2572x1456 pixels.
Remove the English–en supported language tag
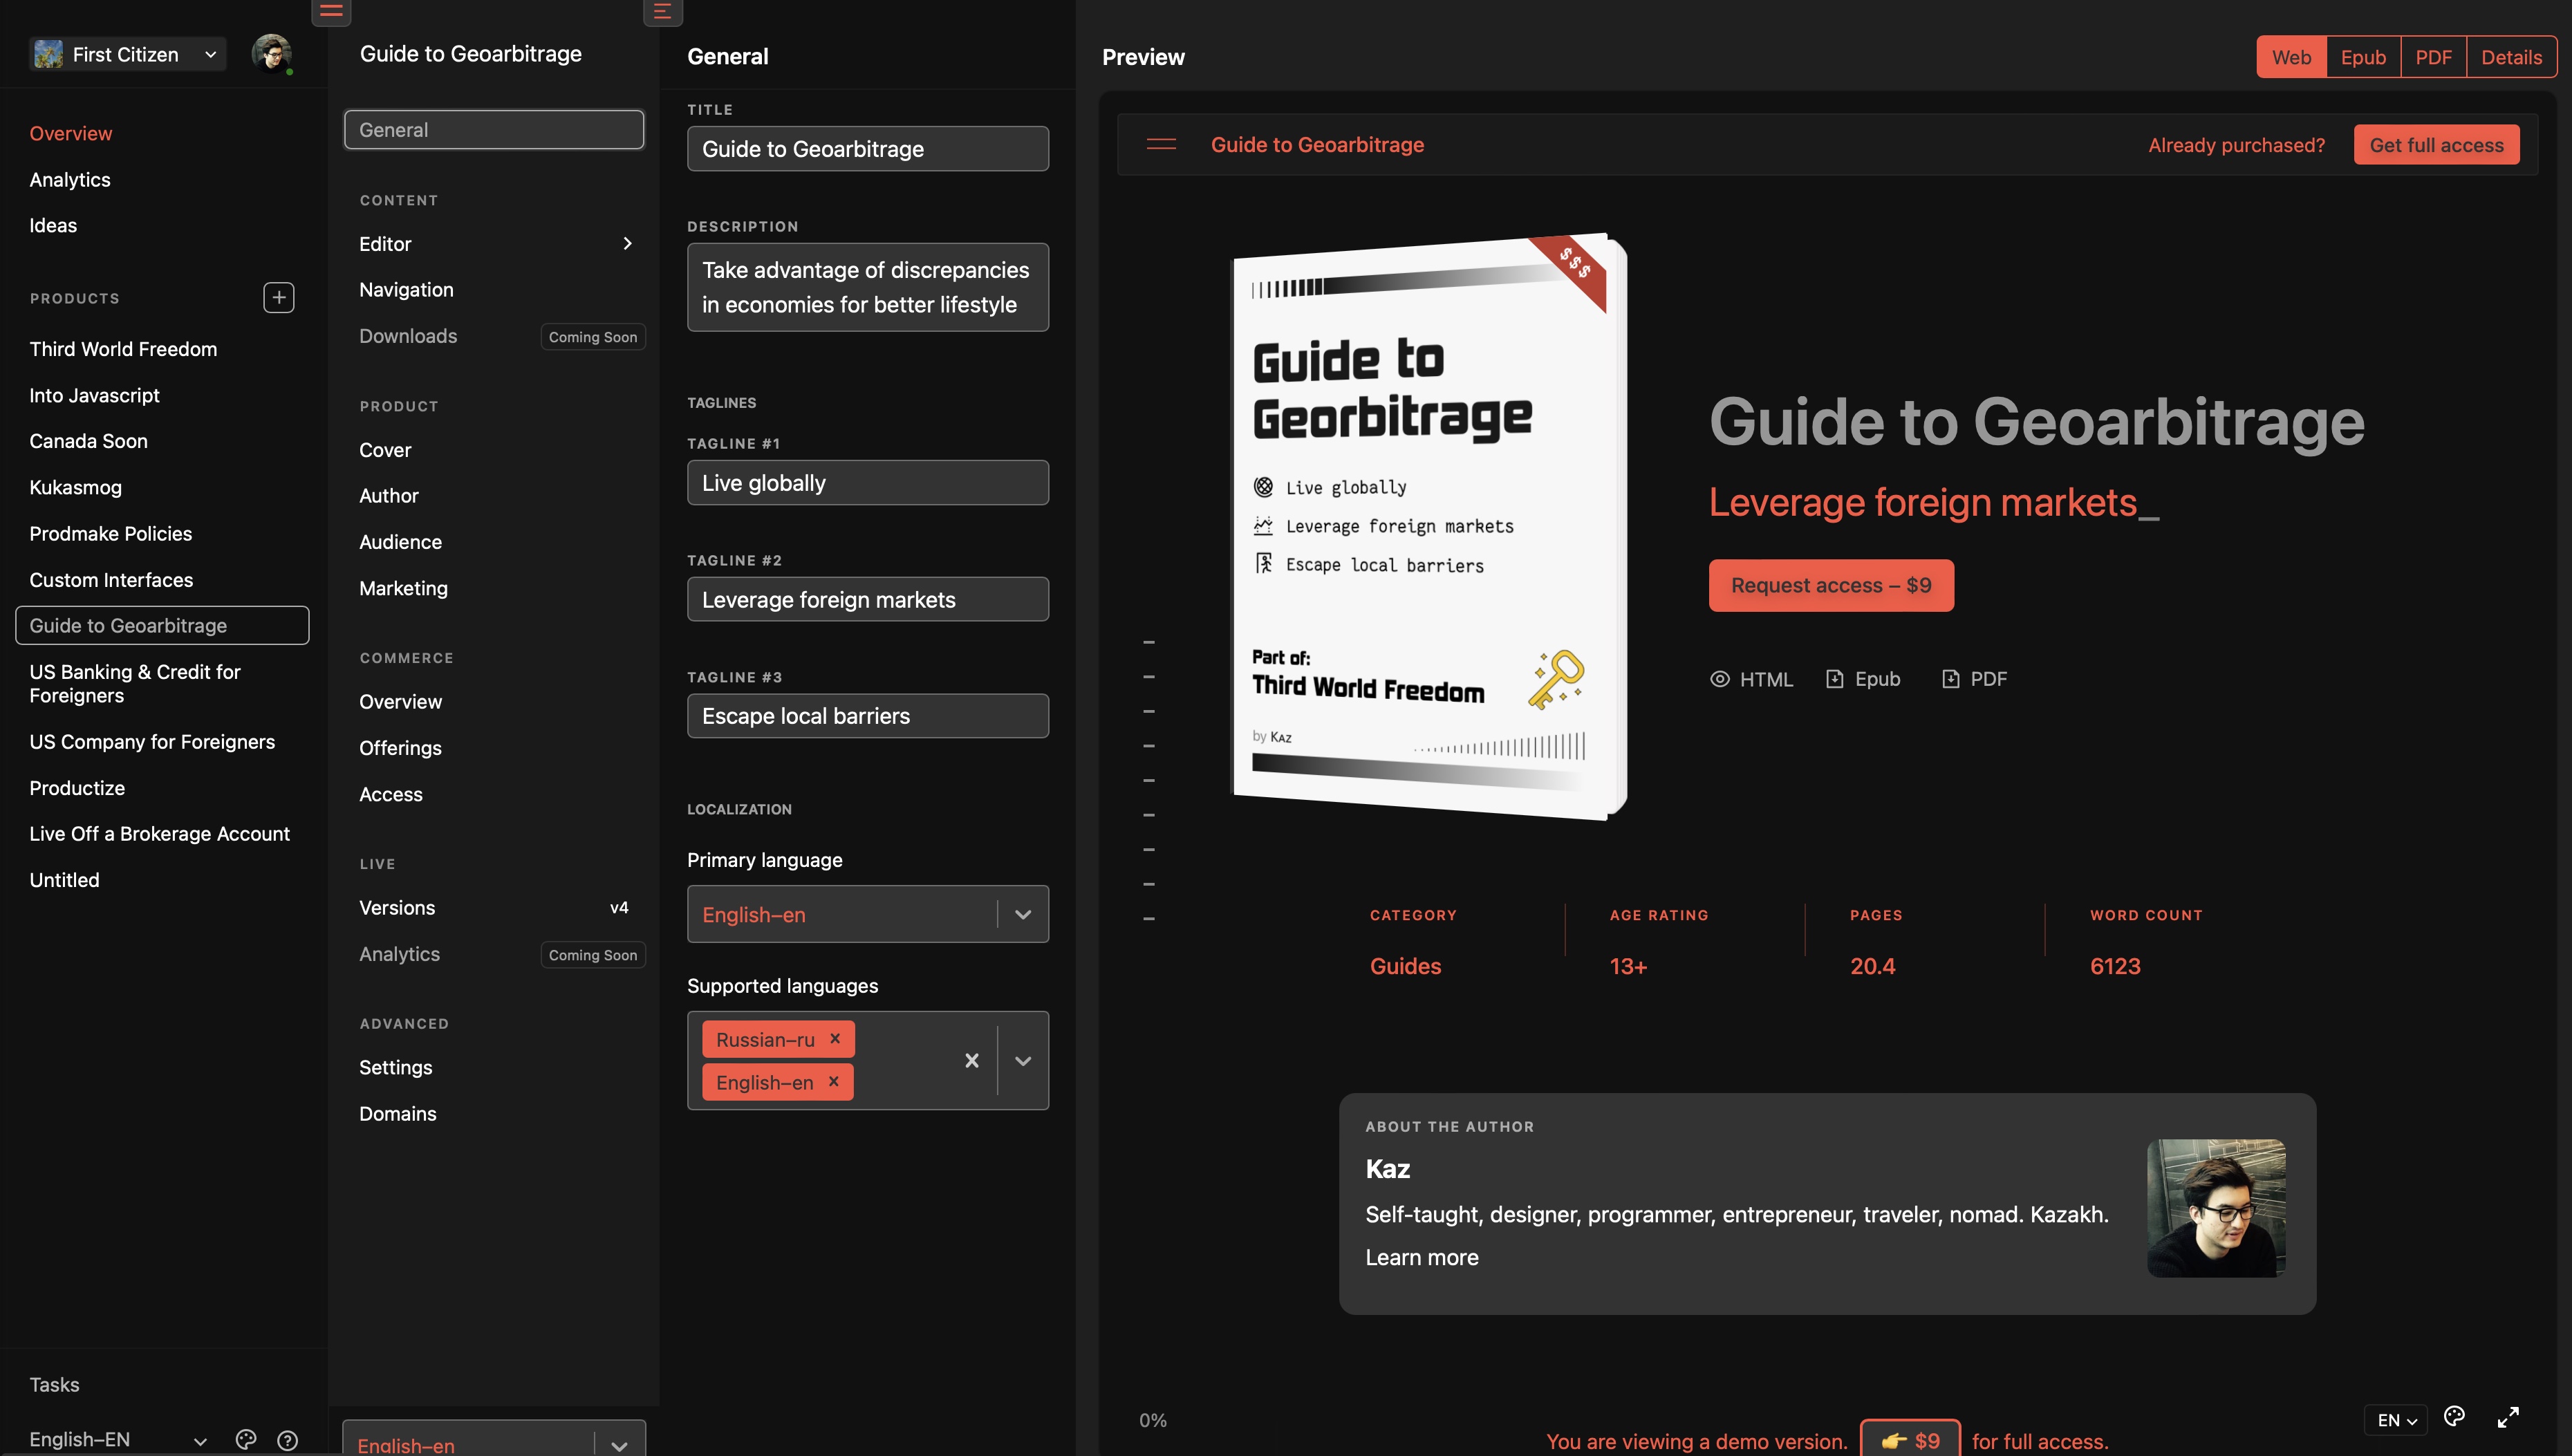click(x=833, y=1082)
